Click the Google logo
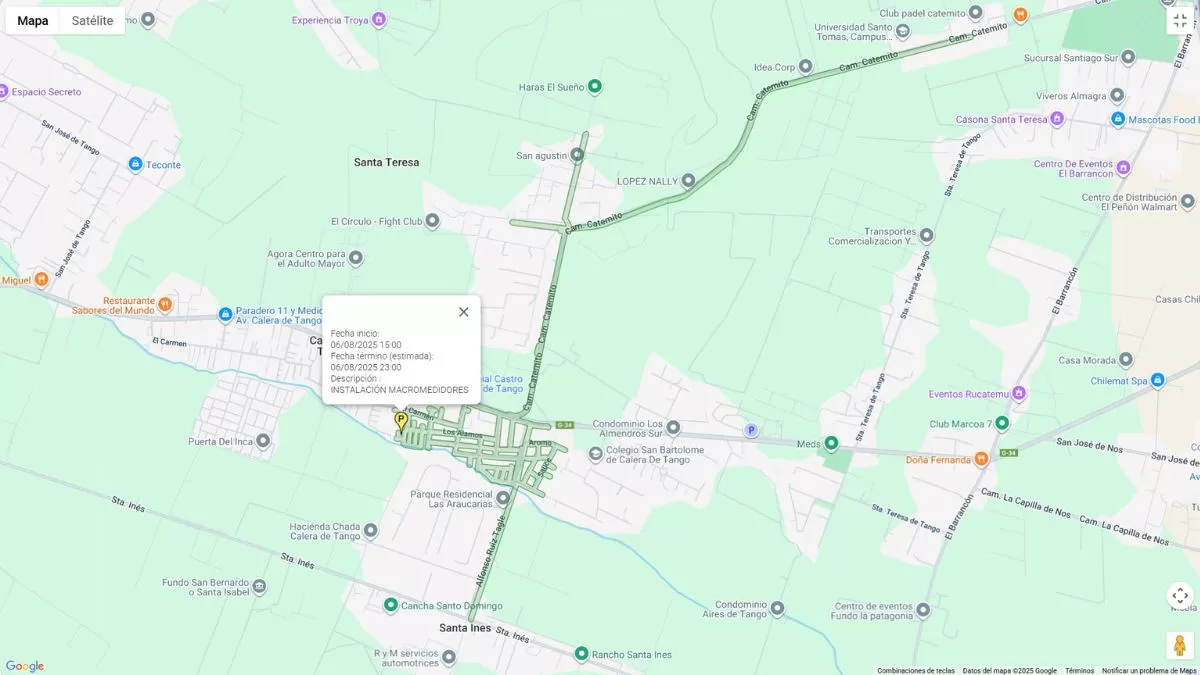1200x675 pixels. pyautogui.click(x=25, y=666)
